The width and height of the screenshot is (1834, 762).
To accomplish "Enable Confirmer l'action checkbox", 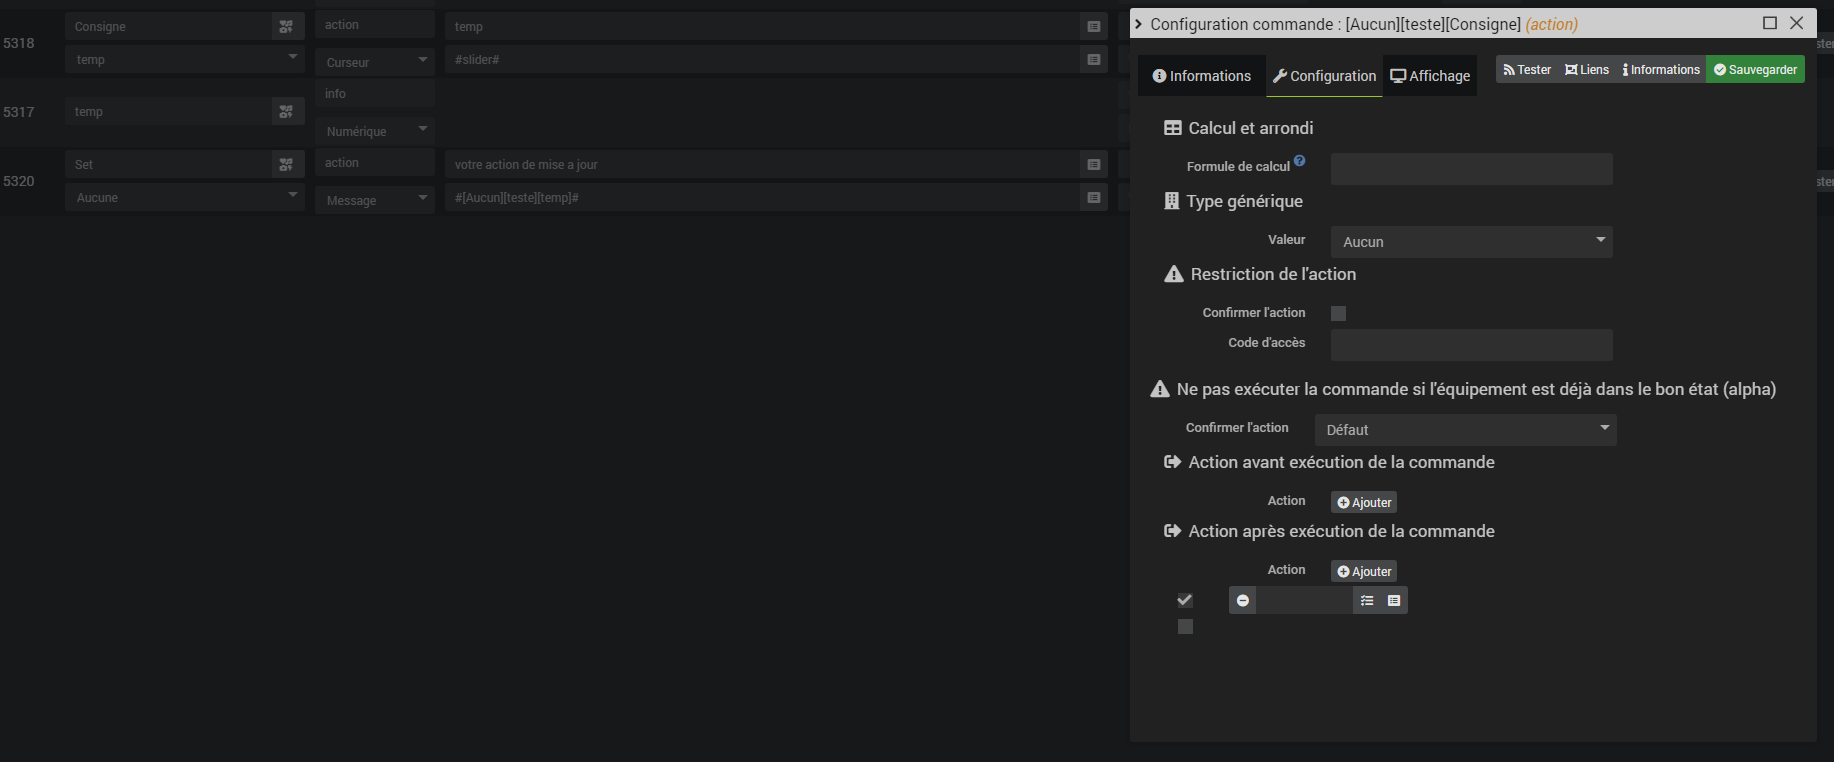I will click(x=1338, y=314).
